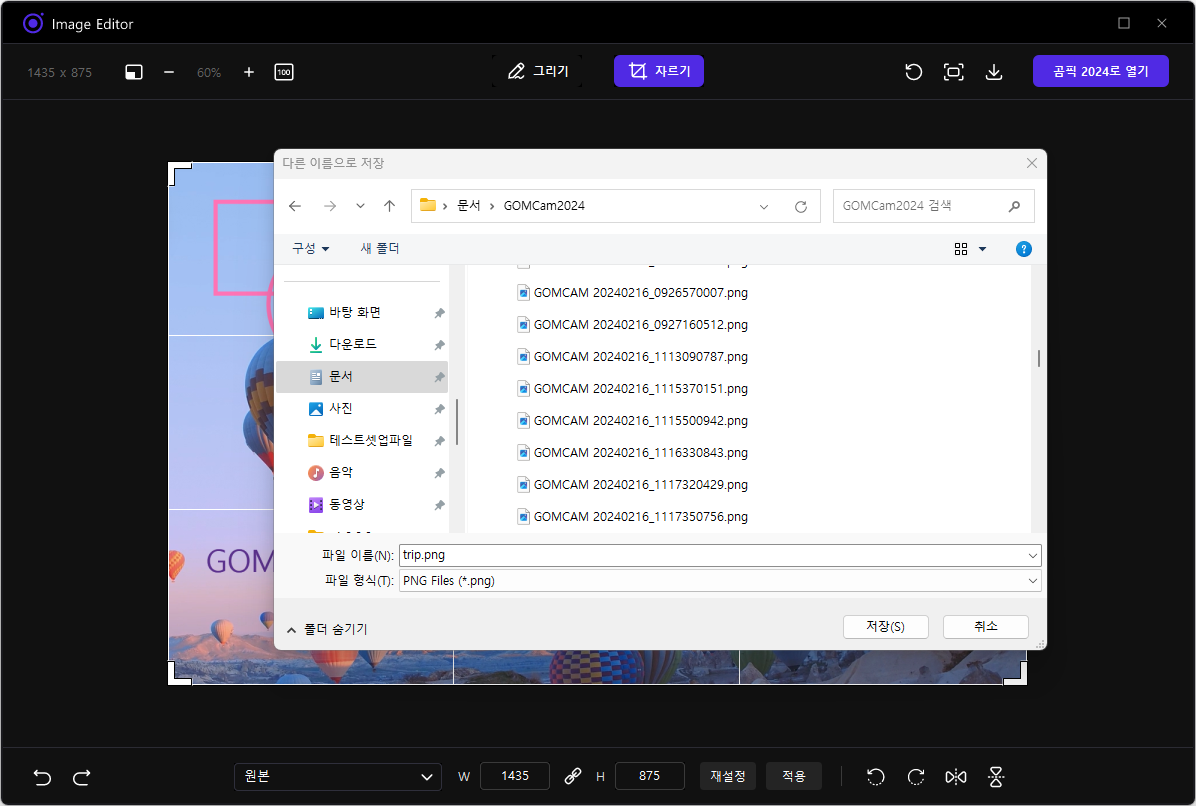Image resolution: width=1196 pixels, height=806 pixels.
Task: Click the 파일 이름 trip.png input field
Action: click(710, 555)
